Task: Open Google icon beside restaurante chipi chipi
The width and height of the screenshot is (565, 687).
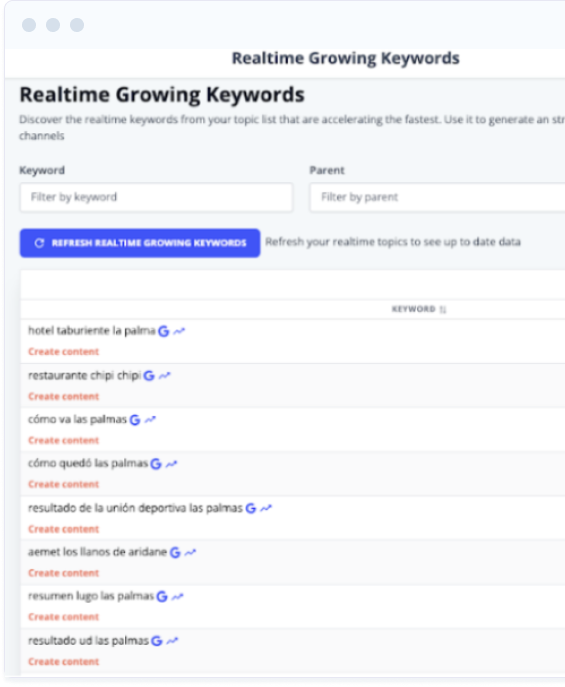Action: [x=149, y=376]
